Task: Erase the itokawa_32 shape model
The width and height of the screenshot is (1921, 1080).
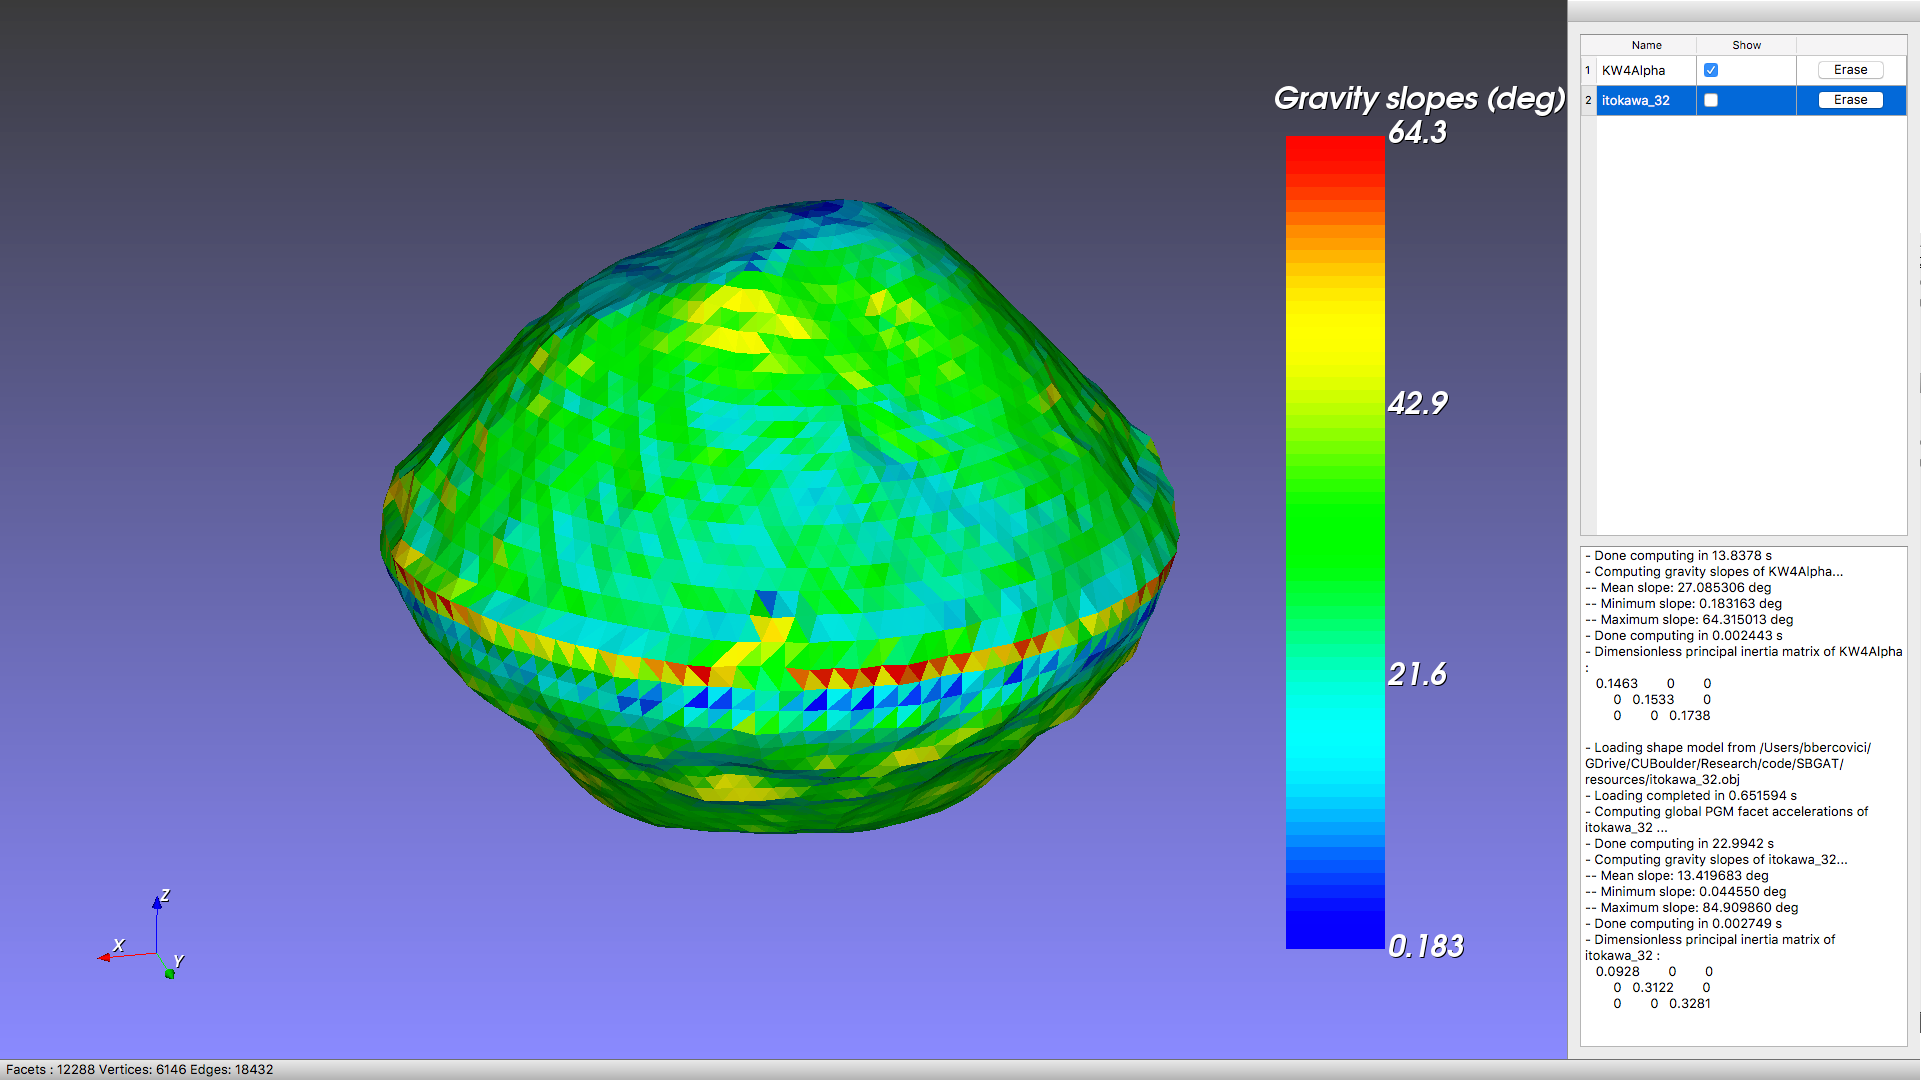Action: point(1849,100)
